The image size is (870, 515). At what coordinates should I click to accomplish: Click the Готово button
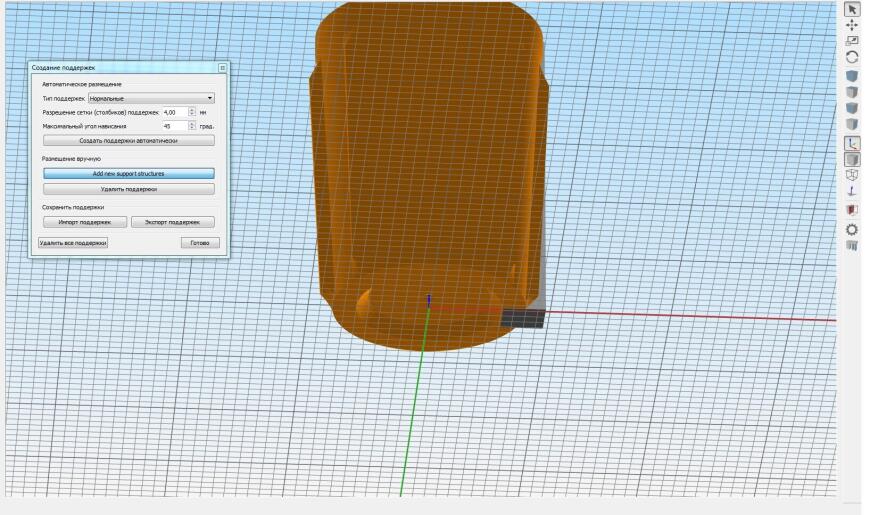coord(200,243)
